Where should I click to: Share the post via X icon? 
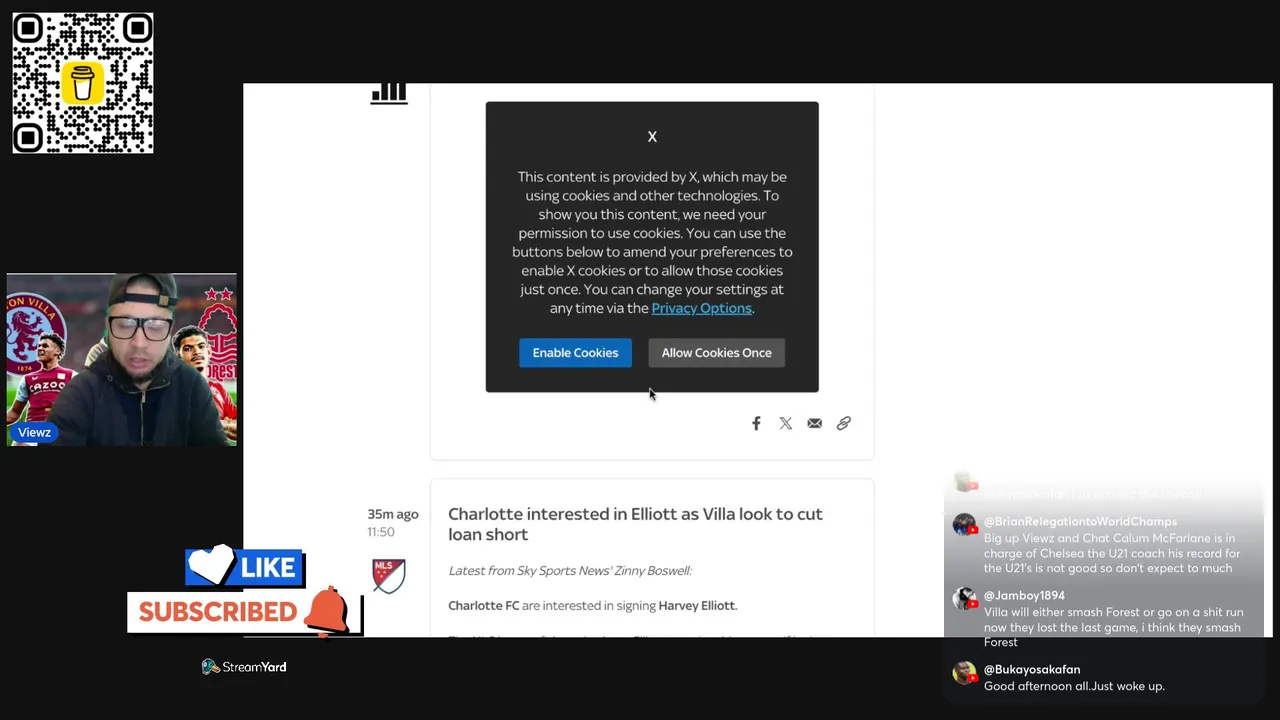pos(786,423)
